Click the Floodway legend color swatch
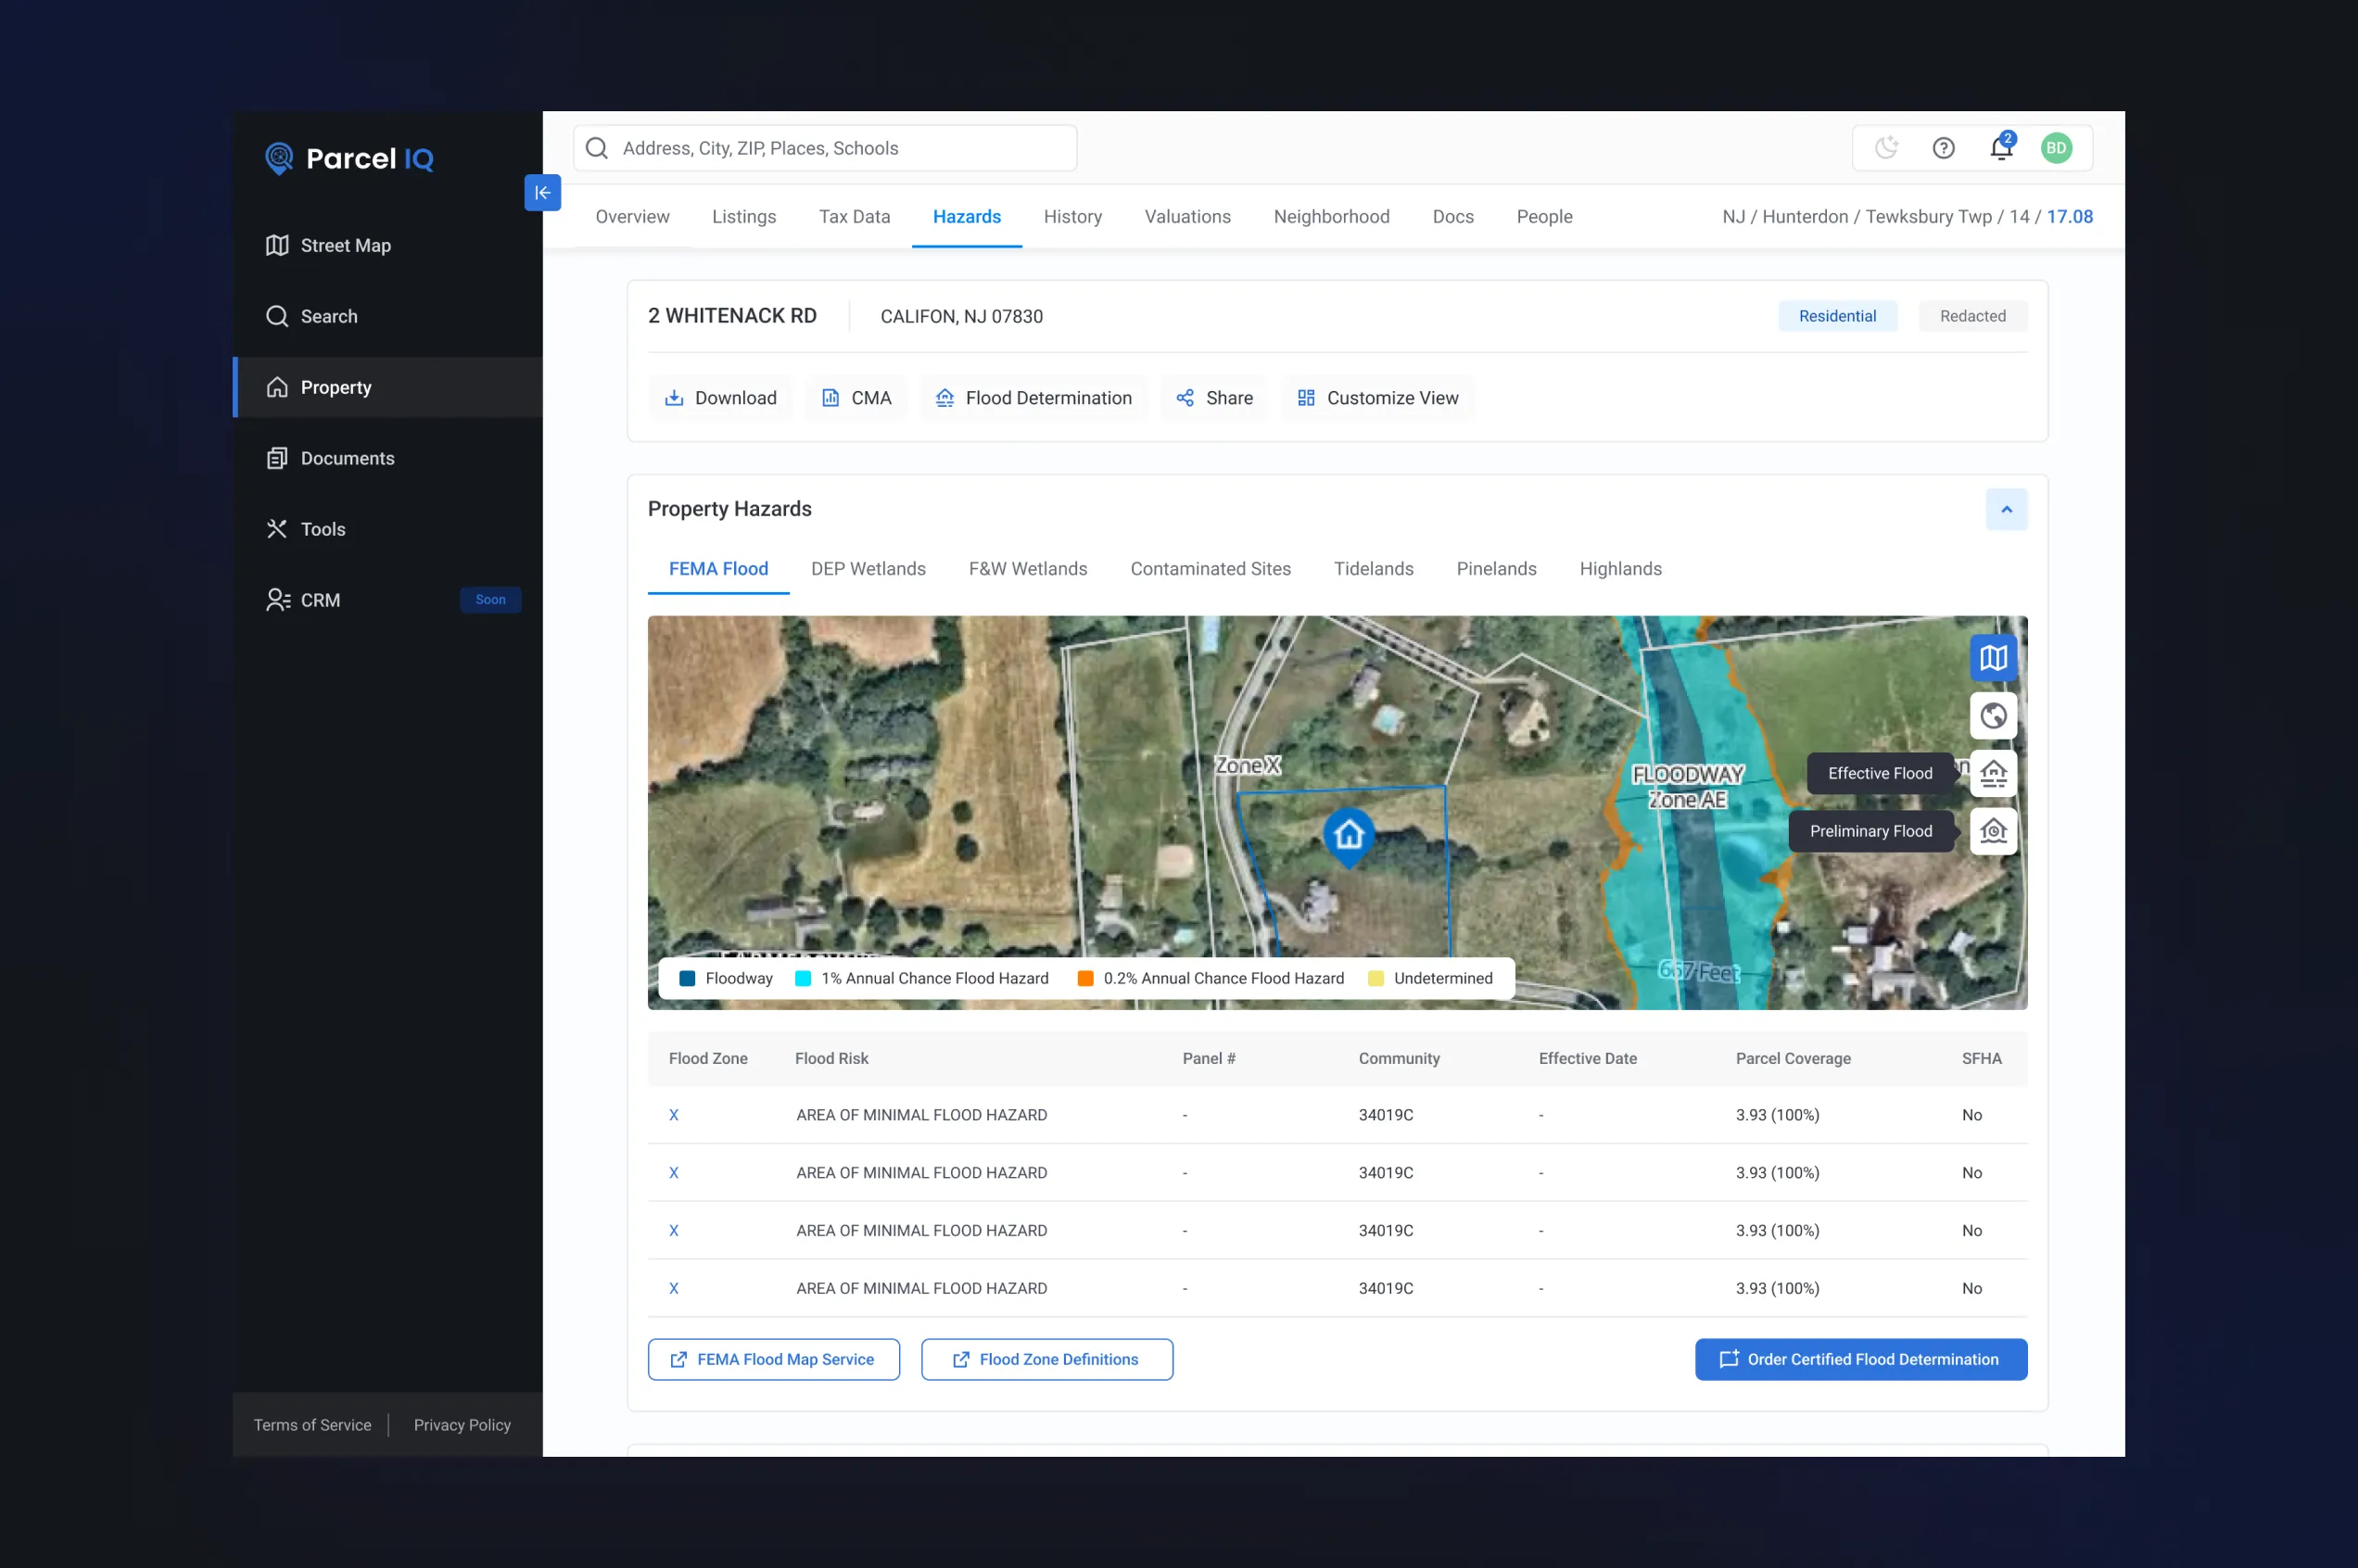The image size is (2358, 1568). (x=687, y=978)
